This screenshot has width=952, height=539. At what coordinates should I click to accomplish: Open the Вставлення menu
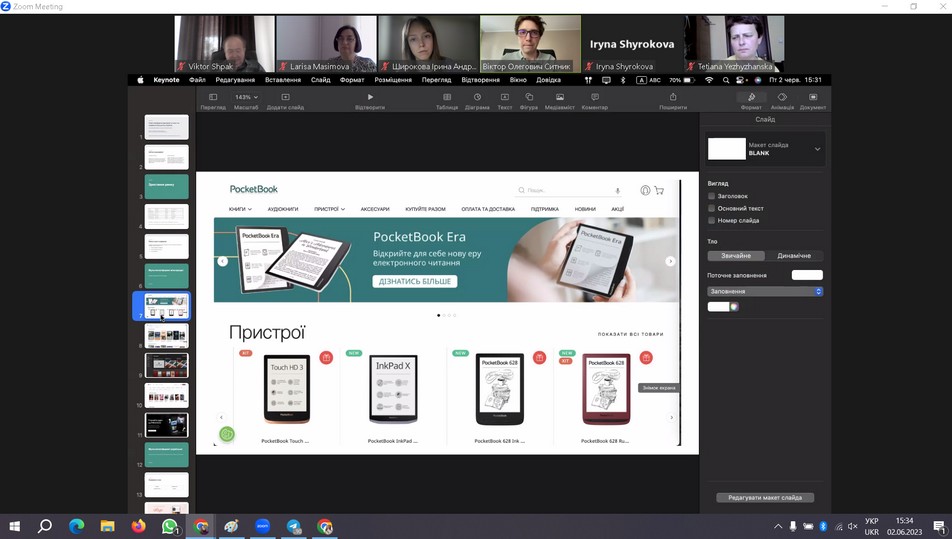[x=283, y=80]
